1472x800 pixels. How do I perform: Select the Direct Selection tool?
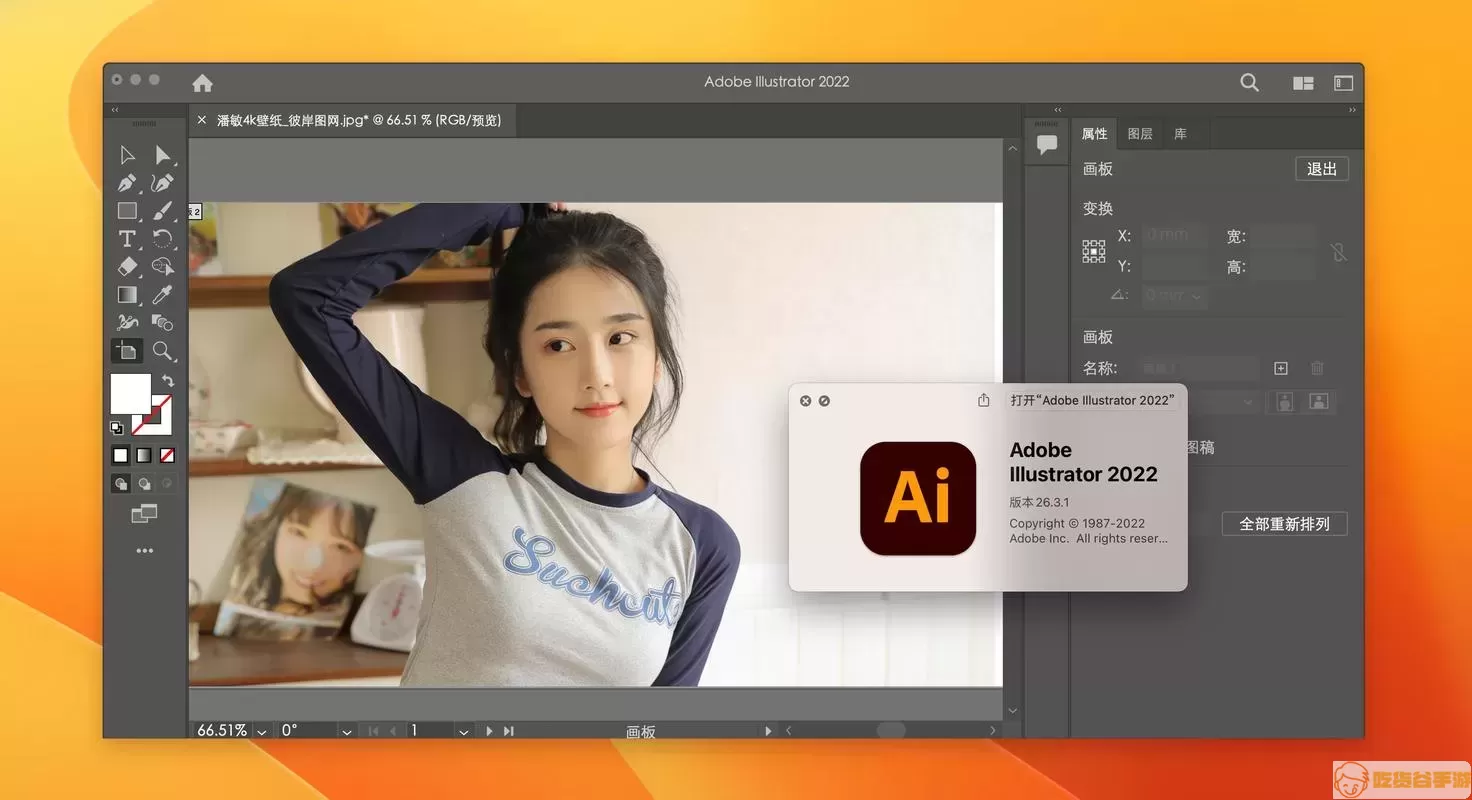coord(162,155)
